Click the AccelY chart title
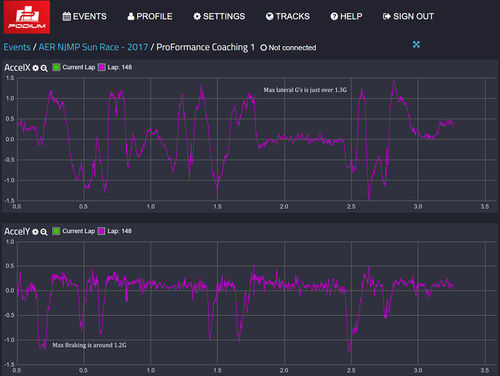Screen dimensions: 500x376 17,231
